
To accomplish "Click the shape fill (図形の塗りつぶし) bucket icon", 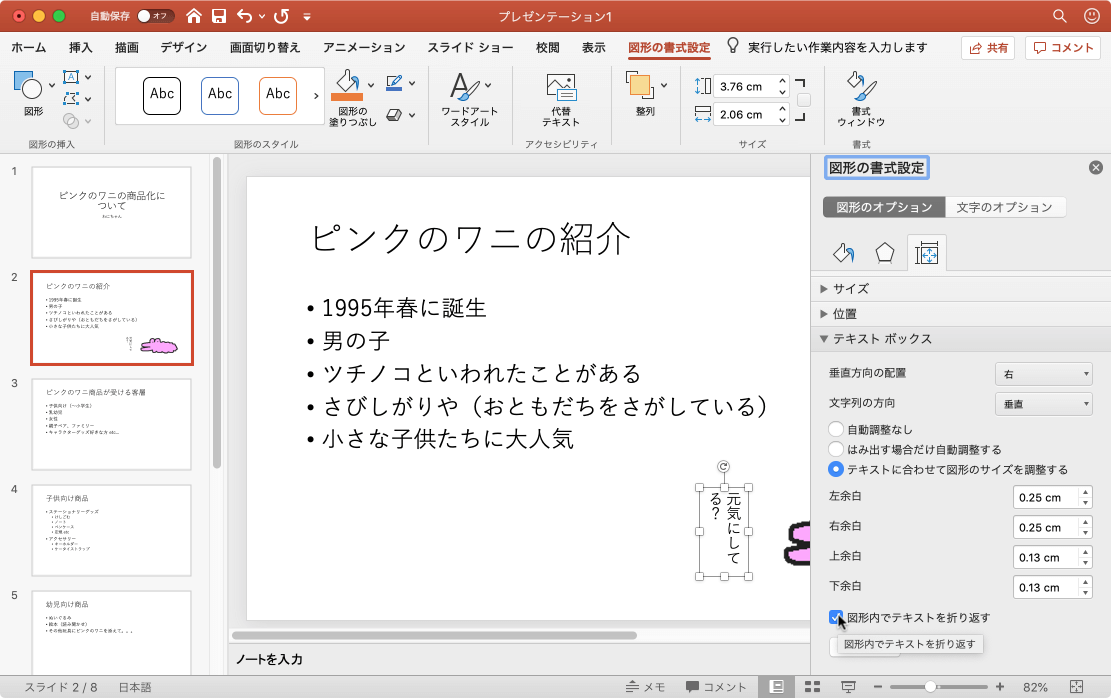I will point(346,86).
